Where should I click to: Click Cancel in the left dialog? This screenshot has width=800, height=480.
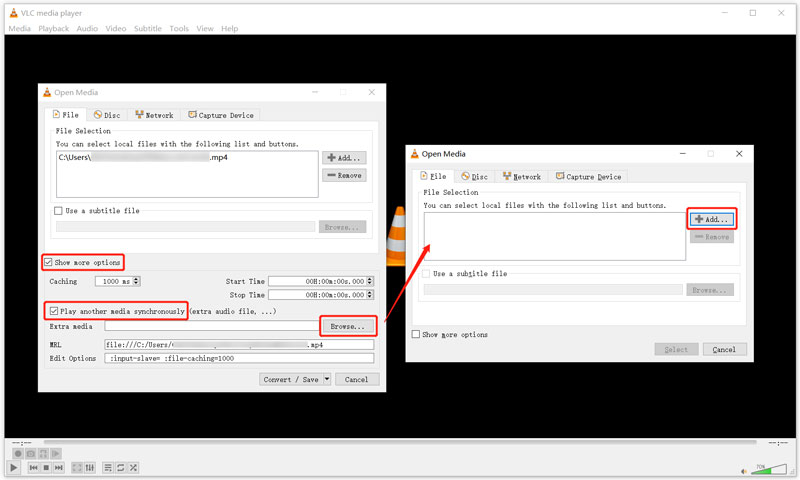point(357,379)
